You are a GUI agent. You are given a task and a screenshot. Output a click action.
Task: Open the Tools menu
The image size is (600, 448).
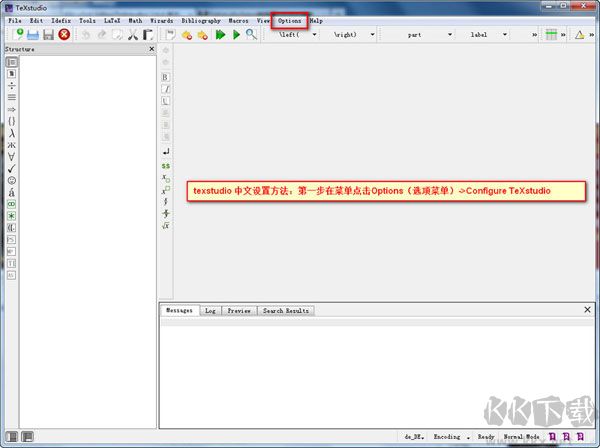(87, 21)
